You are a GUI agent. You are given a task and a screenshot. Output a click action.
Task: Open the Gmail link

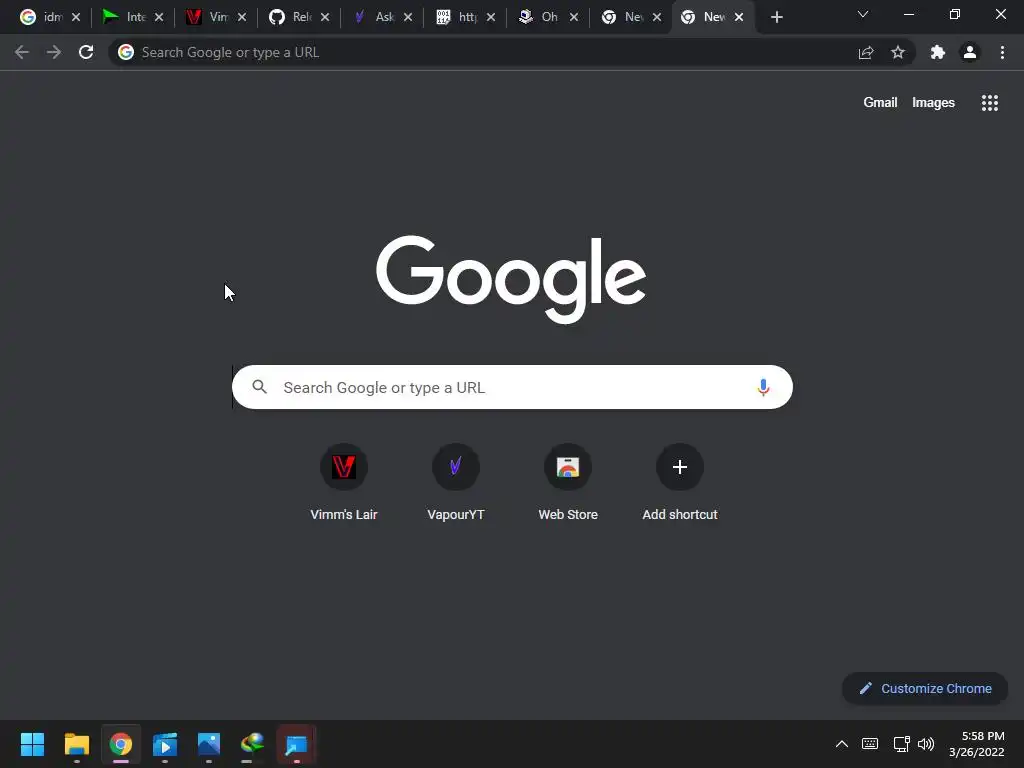[880, 103]
